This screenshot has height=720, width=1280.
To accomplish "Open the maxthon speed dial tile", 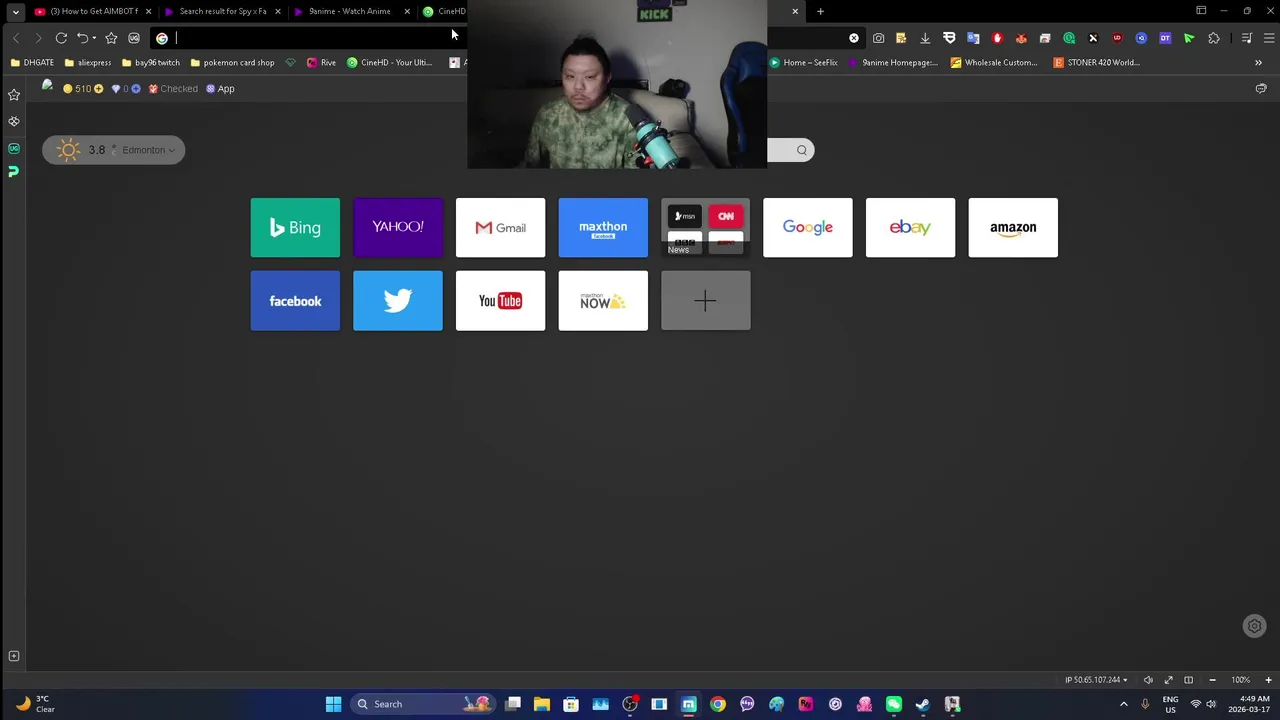I will [603, 228].
